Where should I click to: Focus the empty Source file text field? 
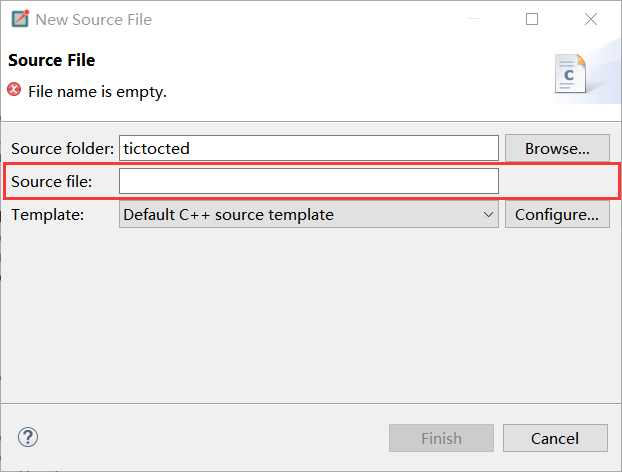coord(309,181)
